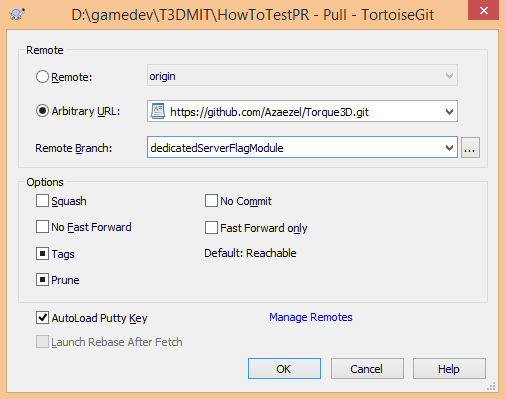
Task: Toggle the Tags tri-state checkbox
Action: 42,254
